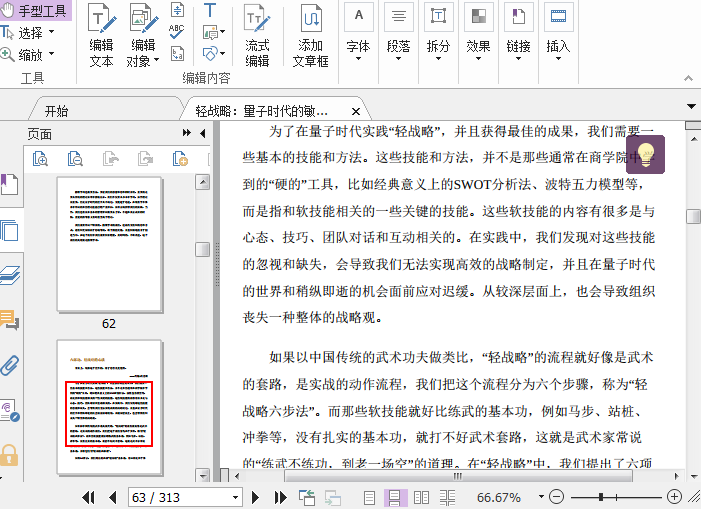Click the next view icon
The image size is (701, 509).
click(x=333, y=497)
